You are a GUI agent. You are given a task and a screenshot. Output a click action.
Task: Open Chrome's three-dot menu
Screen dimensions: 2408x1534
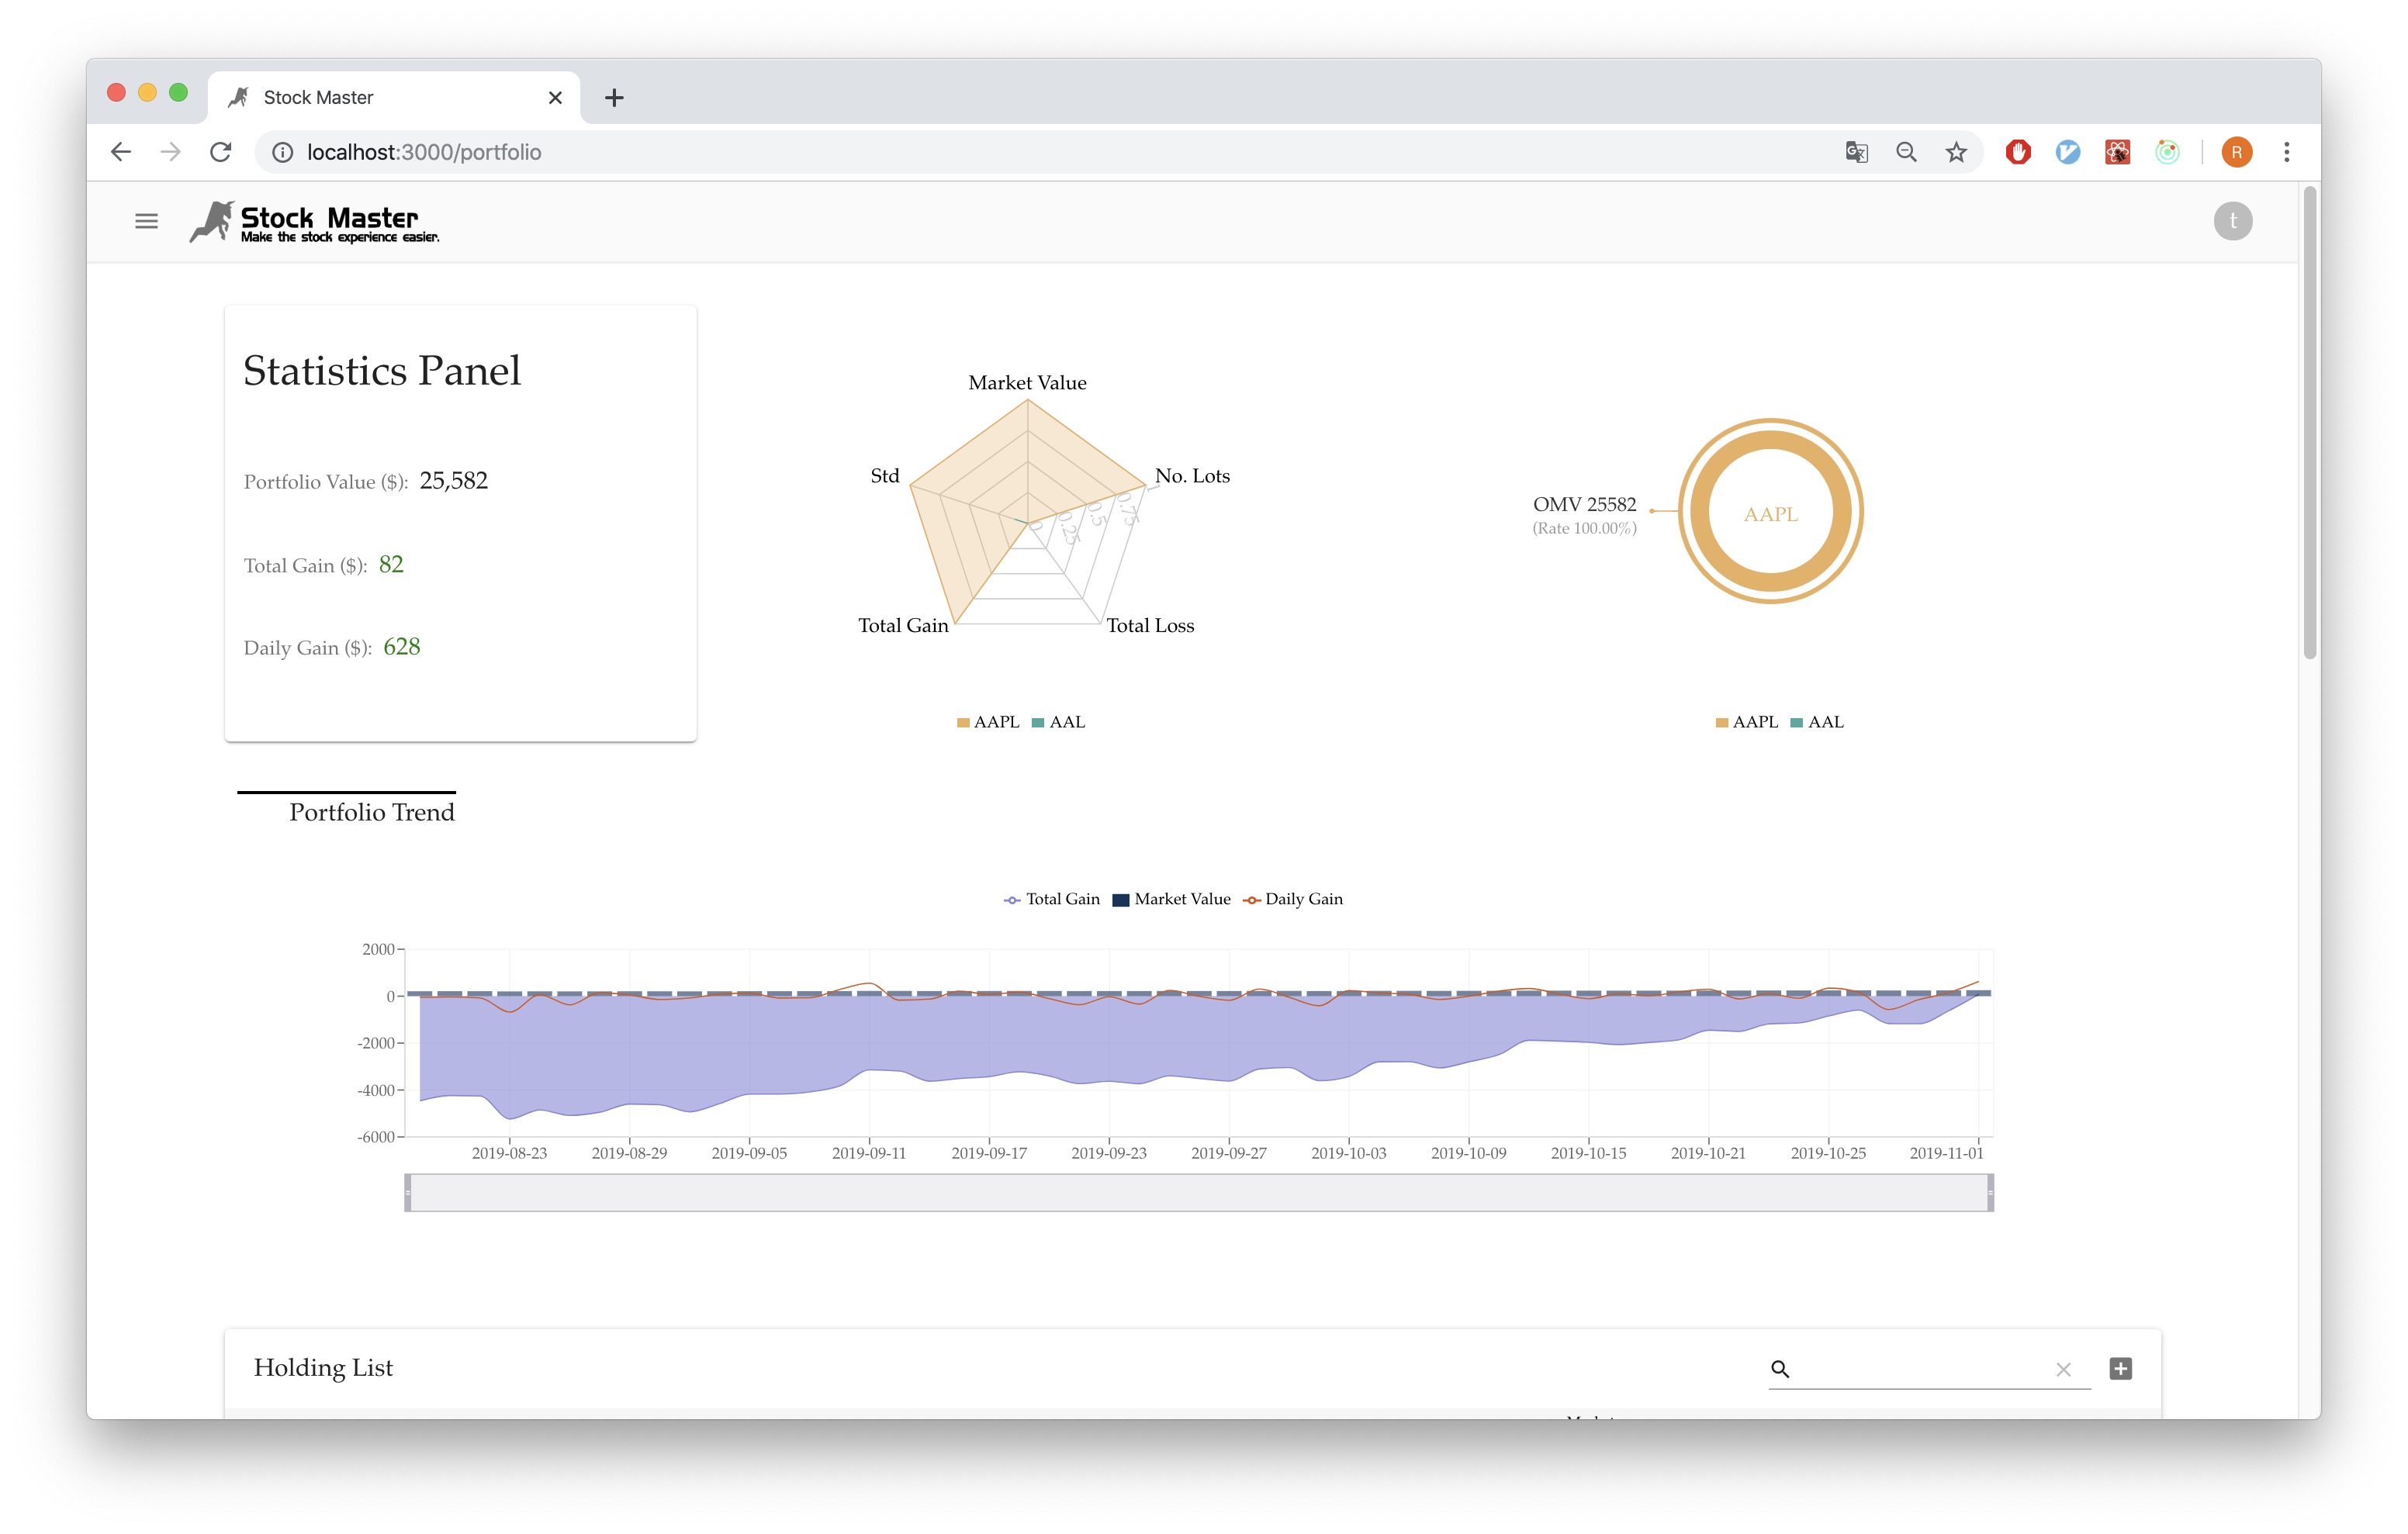[x=2287, y=152]
